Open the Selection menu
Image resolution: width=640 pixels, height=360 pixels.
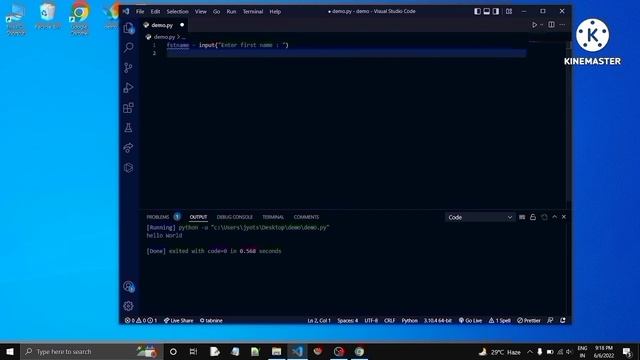pos(178,11)
